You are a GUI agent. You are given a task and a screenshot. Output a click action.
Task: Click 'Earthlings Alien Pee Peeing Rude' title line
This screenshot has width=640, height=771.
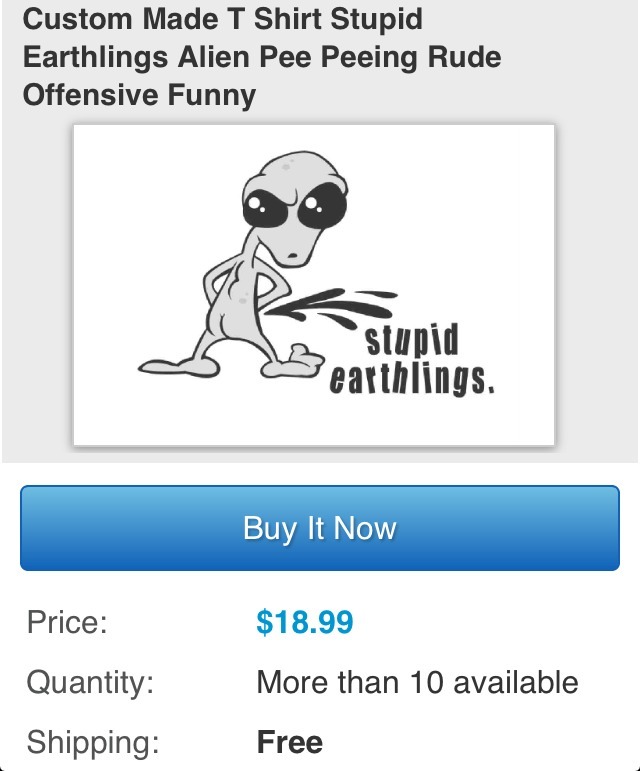pyautogui.click(x=262, y=57)
